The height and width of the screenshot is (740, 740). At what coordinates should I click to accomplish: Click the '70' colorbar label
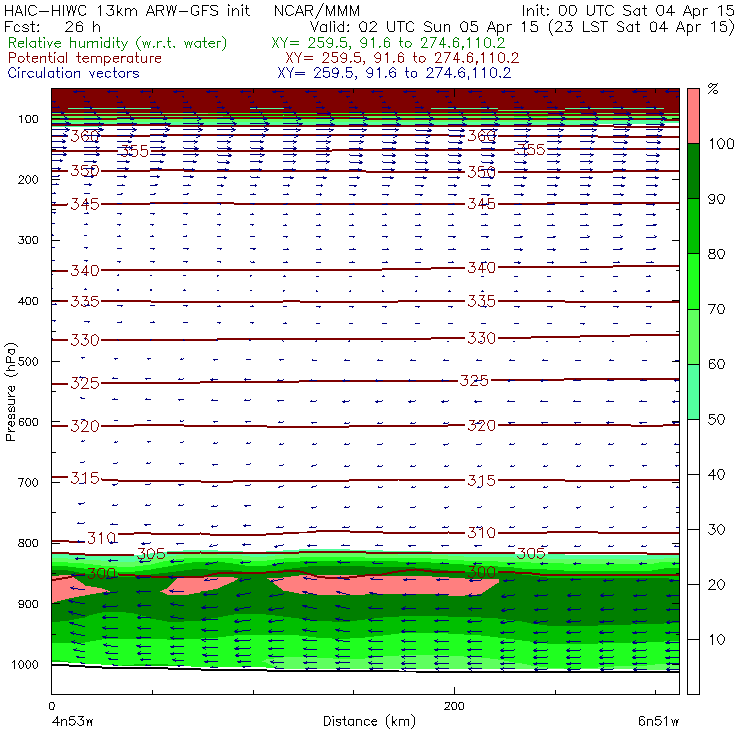click(716, 309)
